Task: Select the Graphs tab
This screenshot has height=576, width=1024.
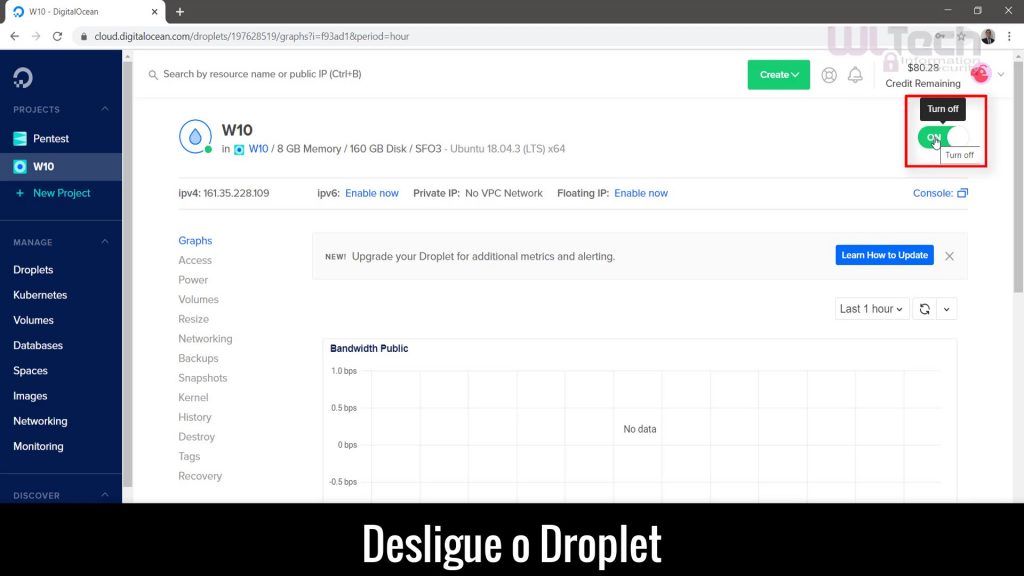Action: [195, 240]
